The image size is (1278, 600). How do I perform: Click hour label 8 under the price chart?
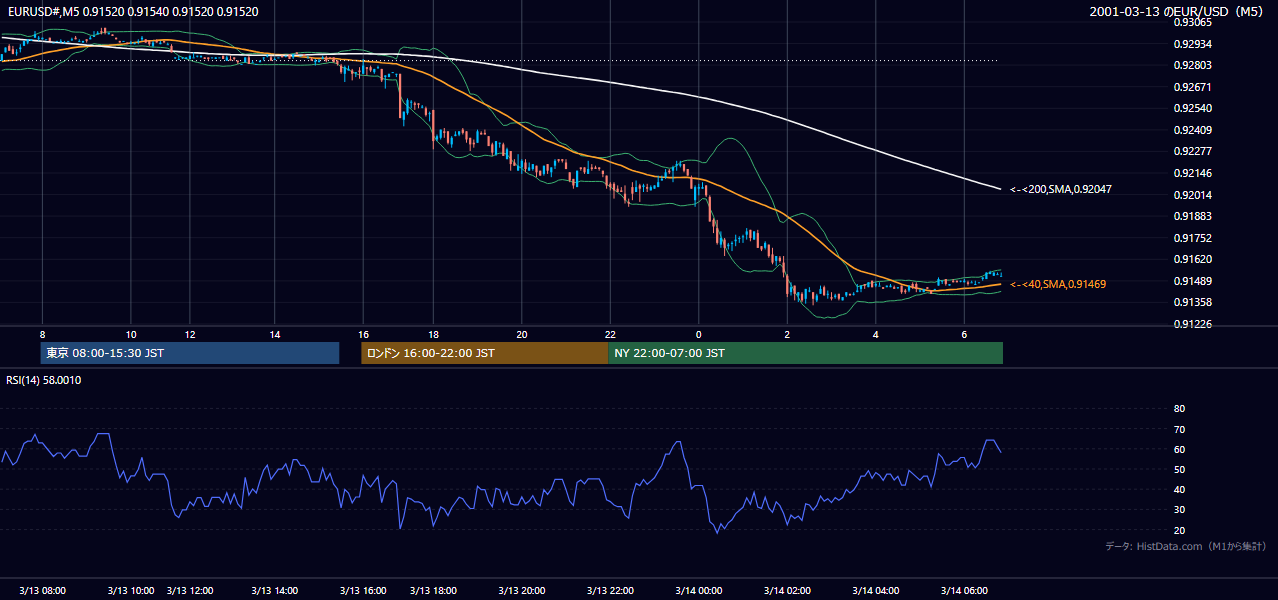[42, 334]
